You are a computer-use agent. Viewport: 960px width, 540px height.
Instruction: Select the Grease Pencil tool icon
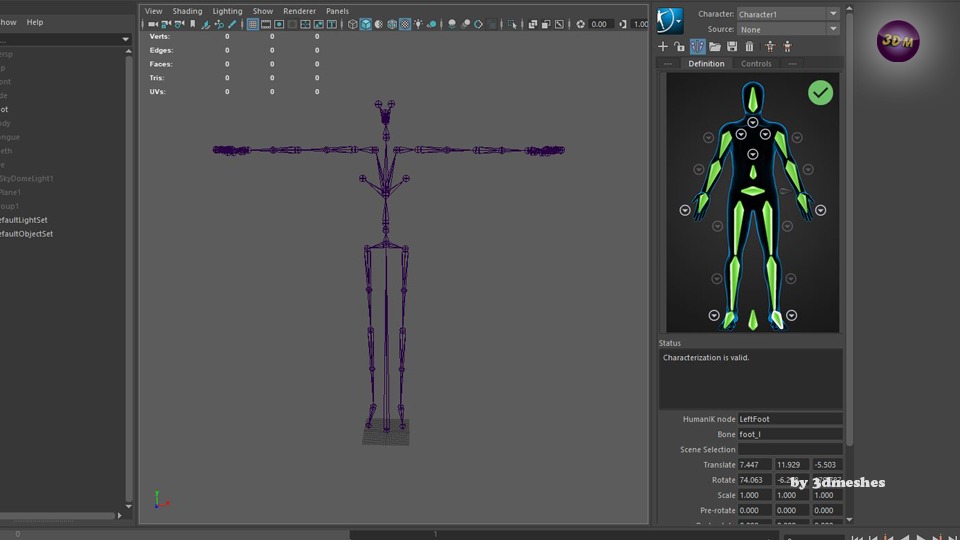click(232, 24)
